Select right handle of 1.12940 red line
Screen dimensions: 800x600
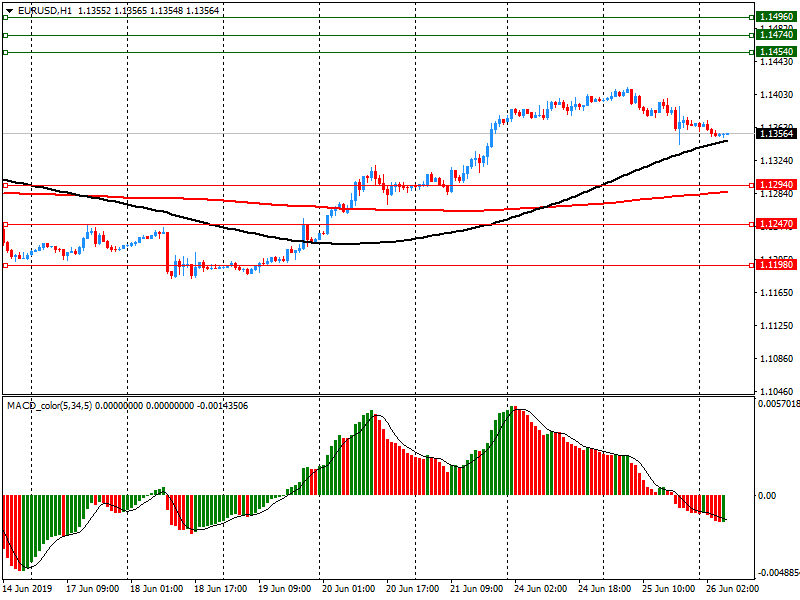[752, 186]
